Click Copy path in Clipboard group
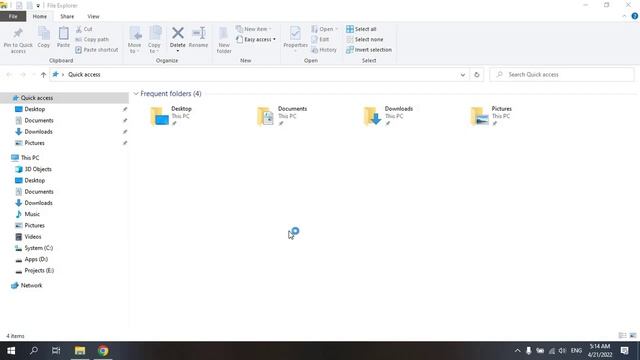Image resolution: width=640 pixels, height=360 pixels. tap(92, 39)
